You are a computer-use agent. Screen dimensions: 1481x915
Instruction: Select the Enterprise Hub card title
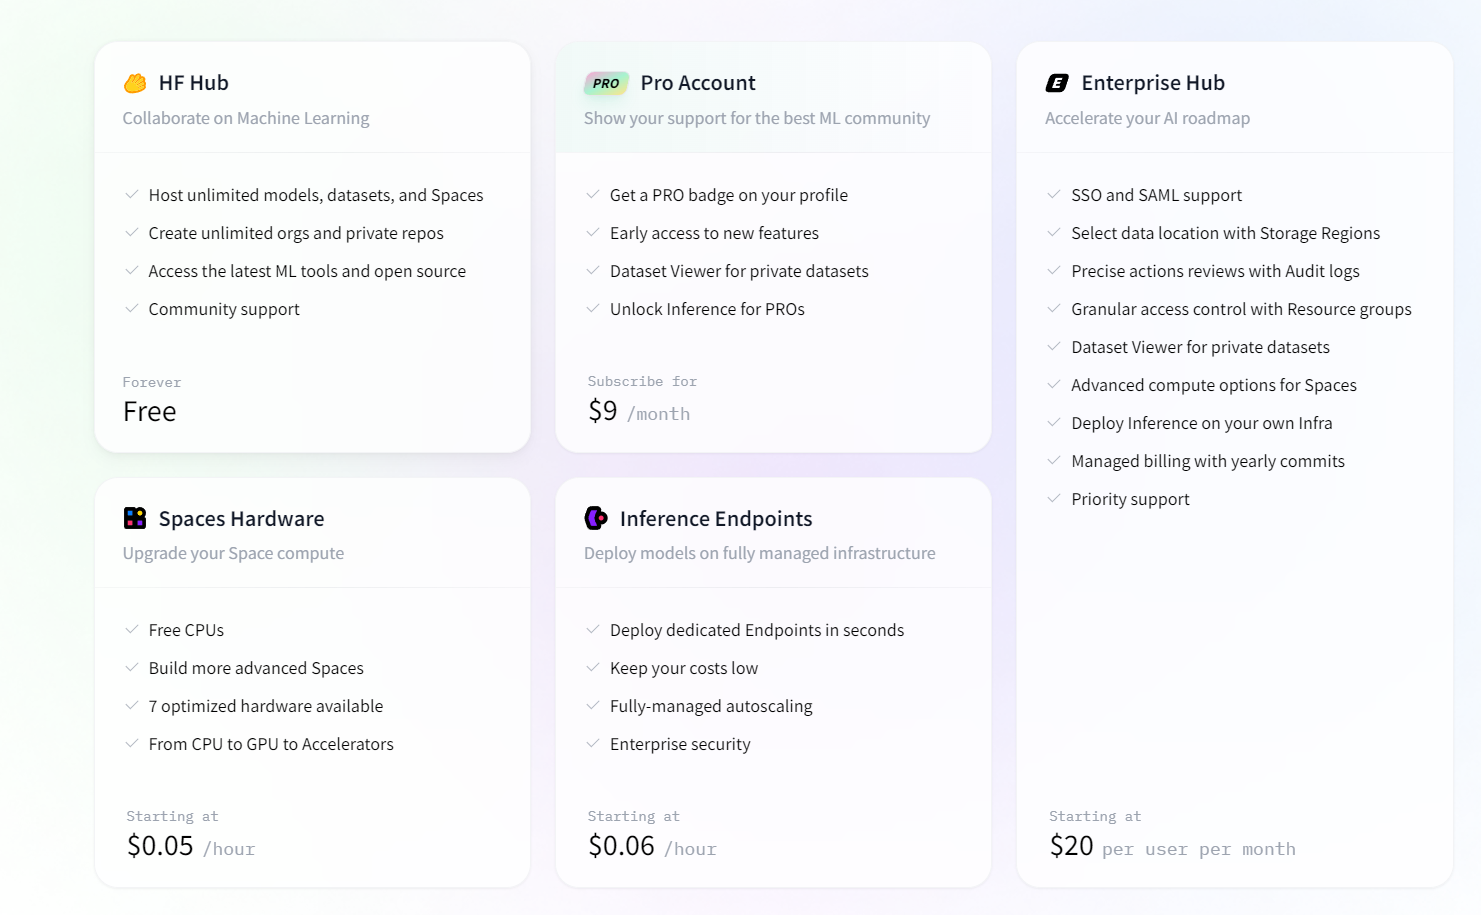1153,83
